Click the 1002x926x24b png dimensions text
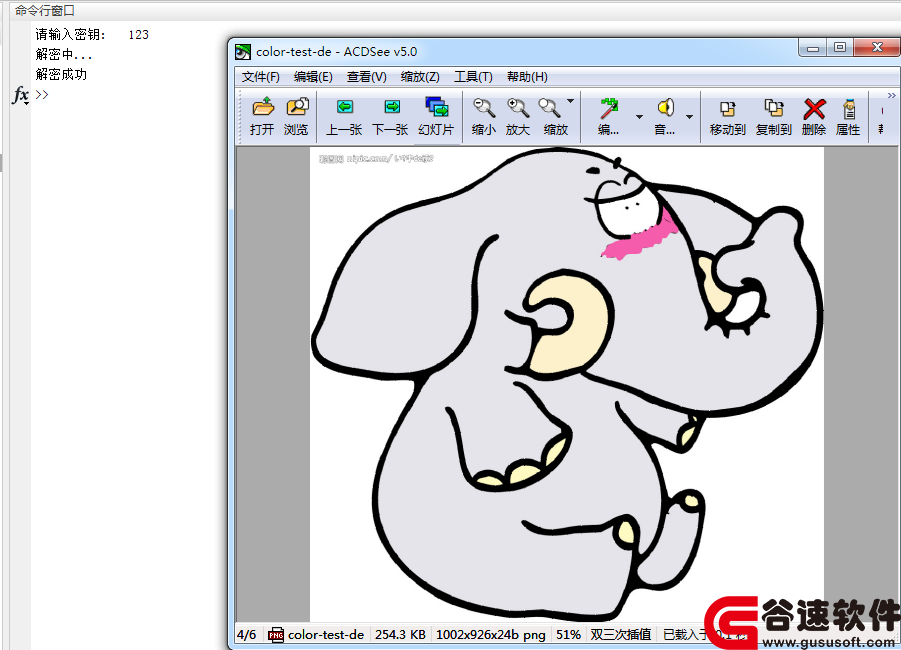The height and width of the screenshot is (650, 901). tap(491, 634)
